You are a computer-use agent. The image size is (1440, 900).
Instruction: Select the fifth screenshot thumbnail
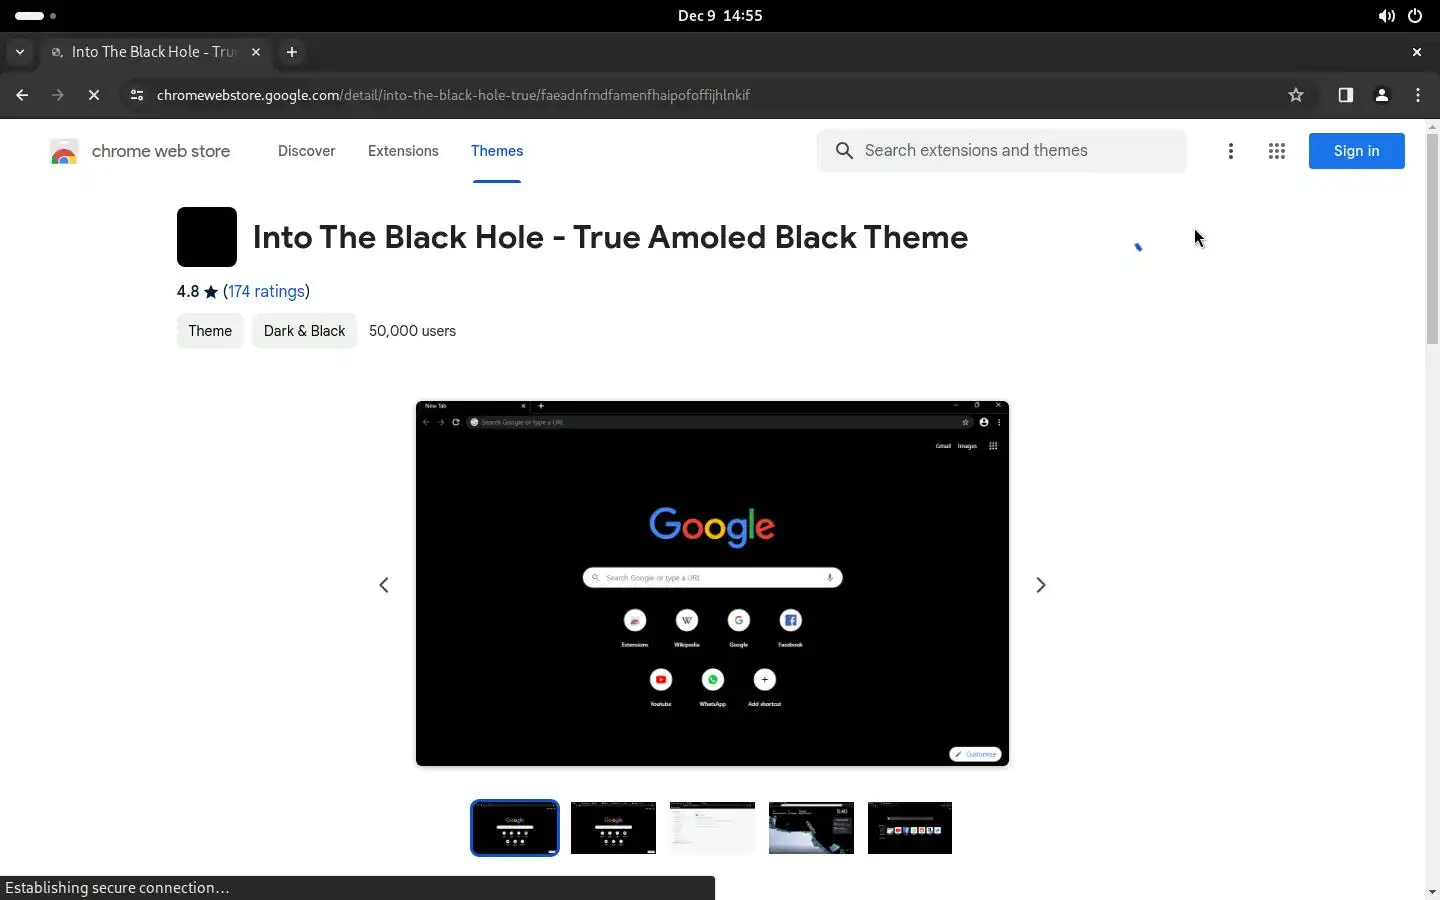click(x=910, y=828)
